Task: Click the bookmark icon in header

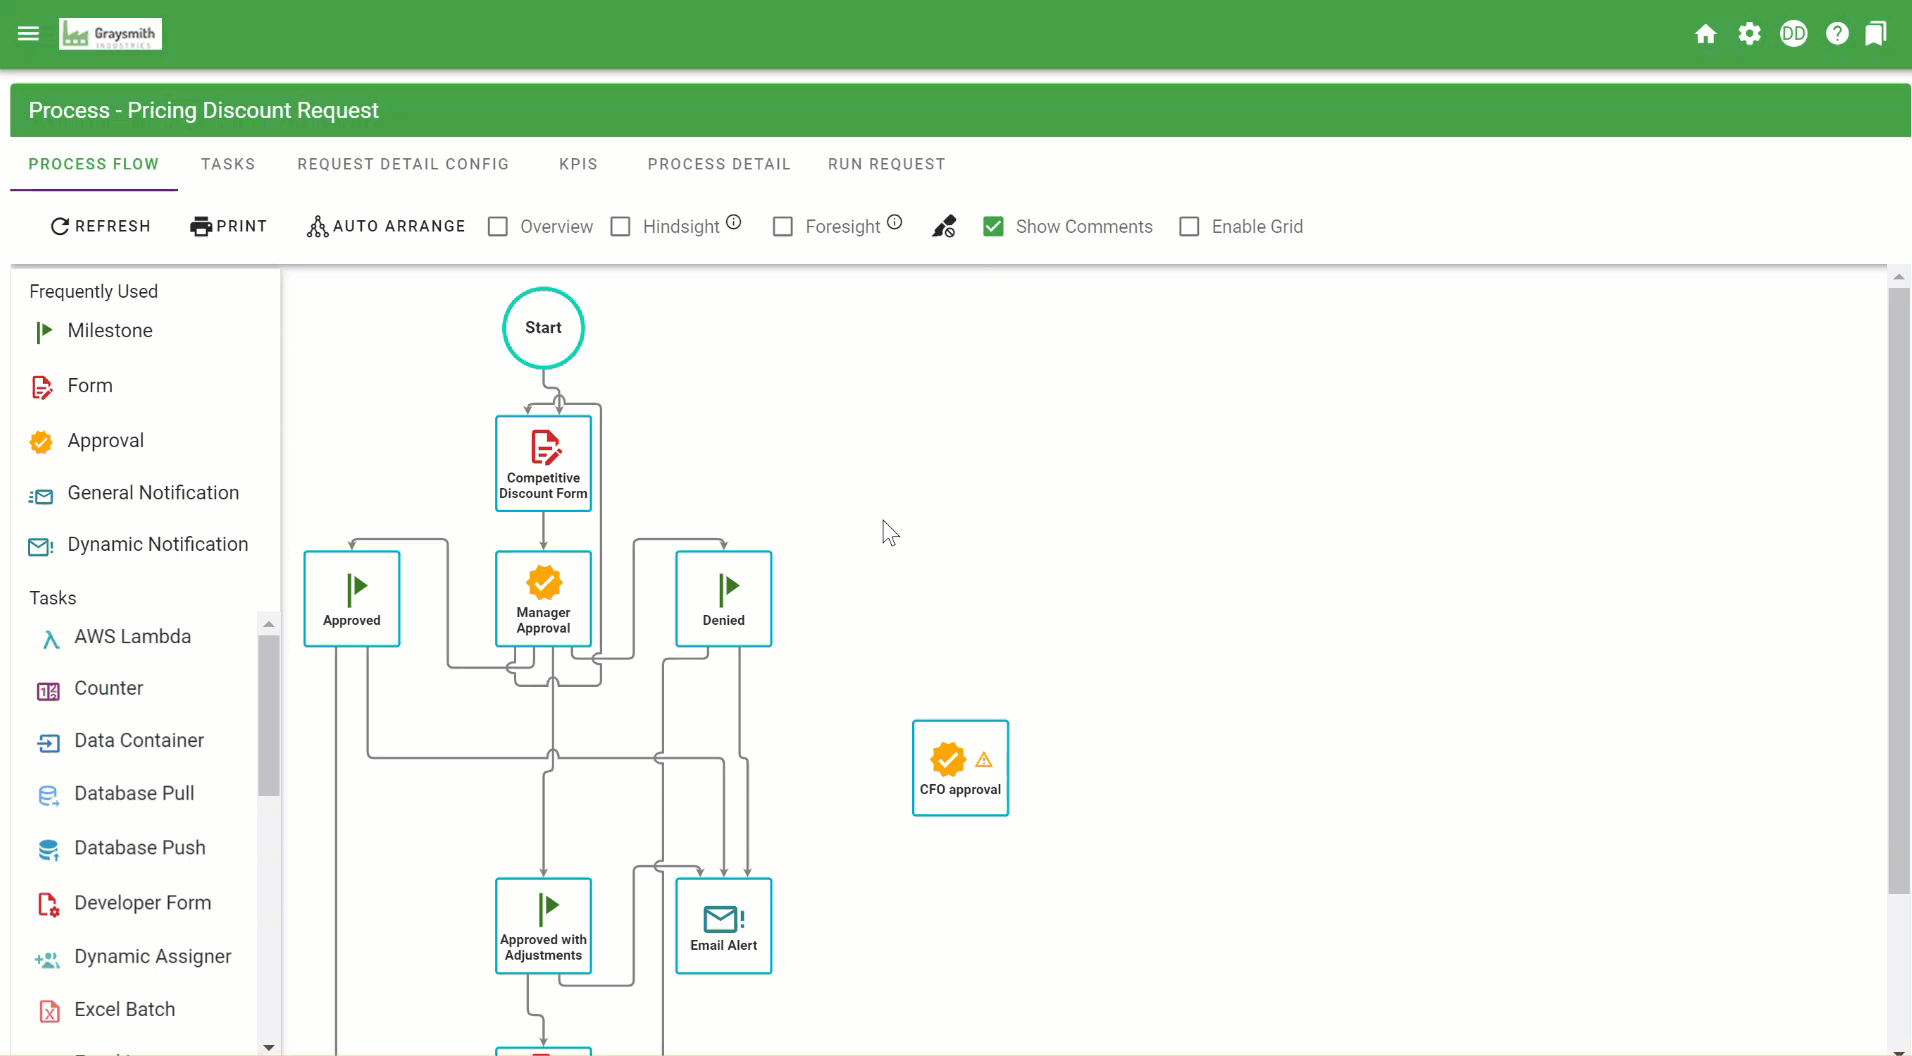Action: 1876,34
